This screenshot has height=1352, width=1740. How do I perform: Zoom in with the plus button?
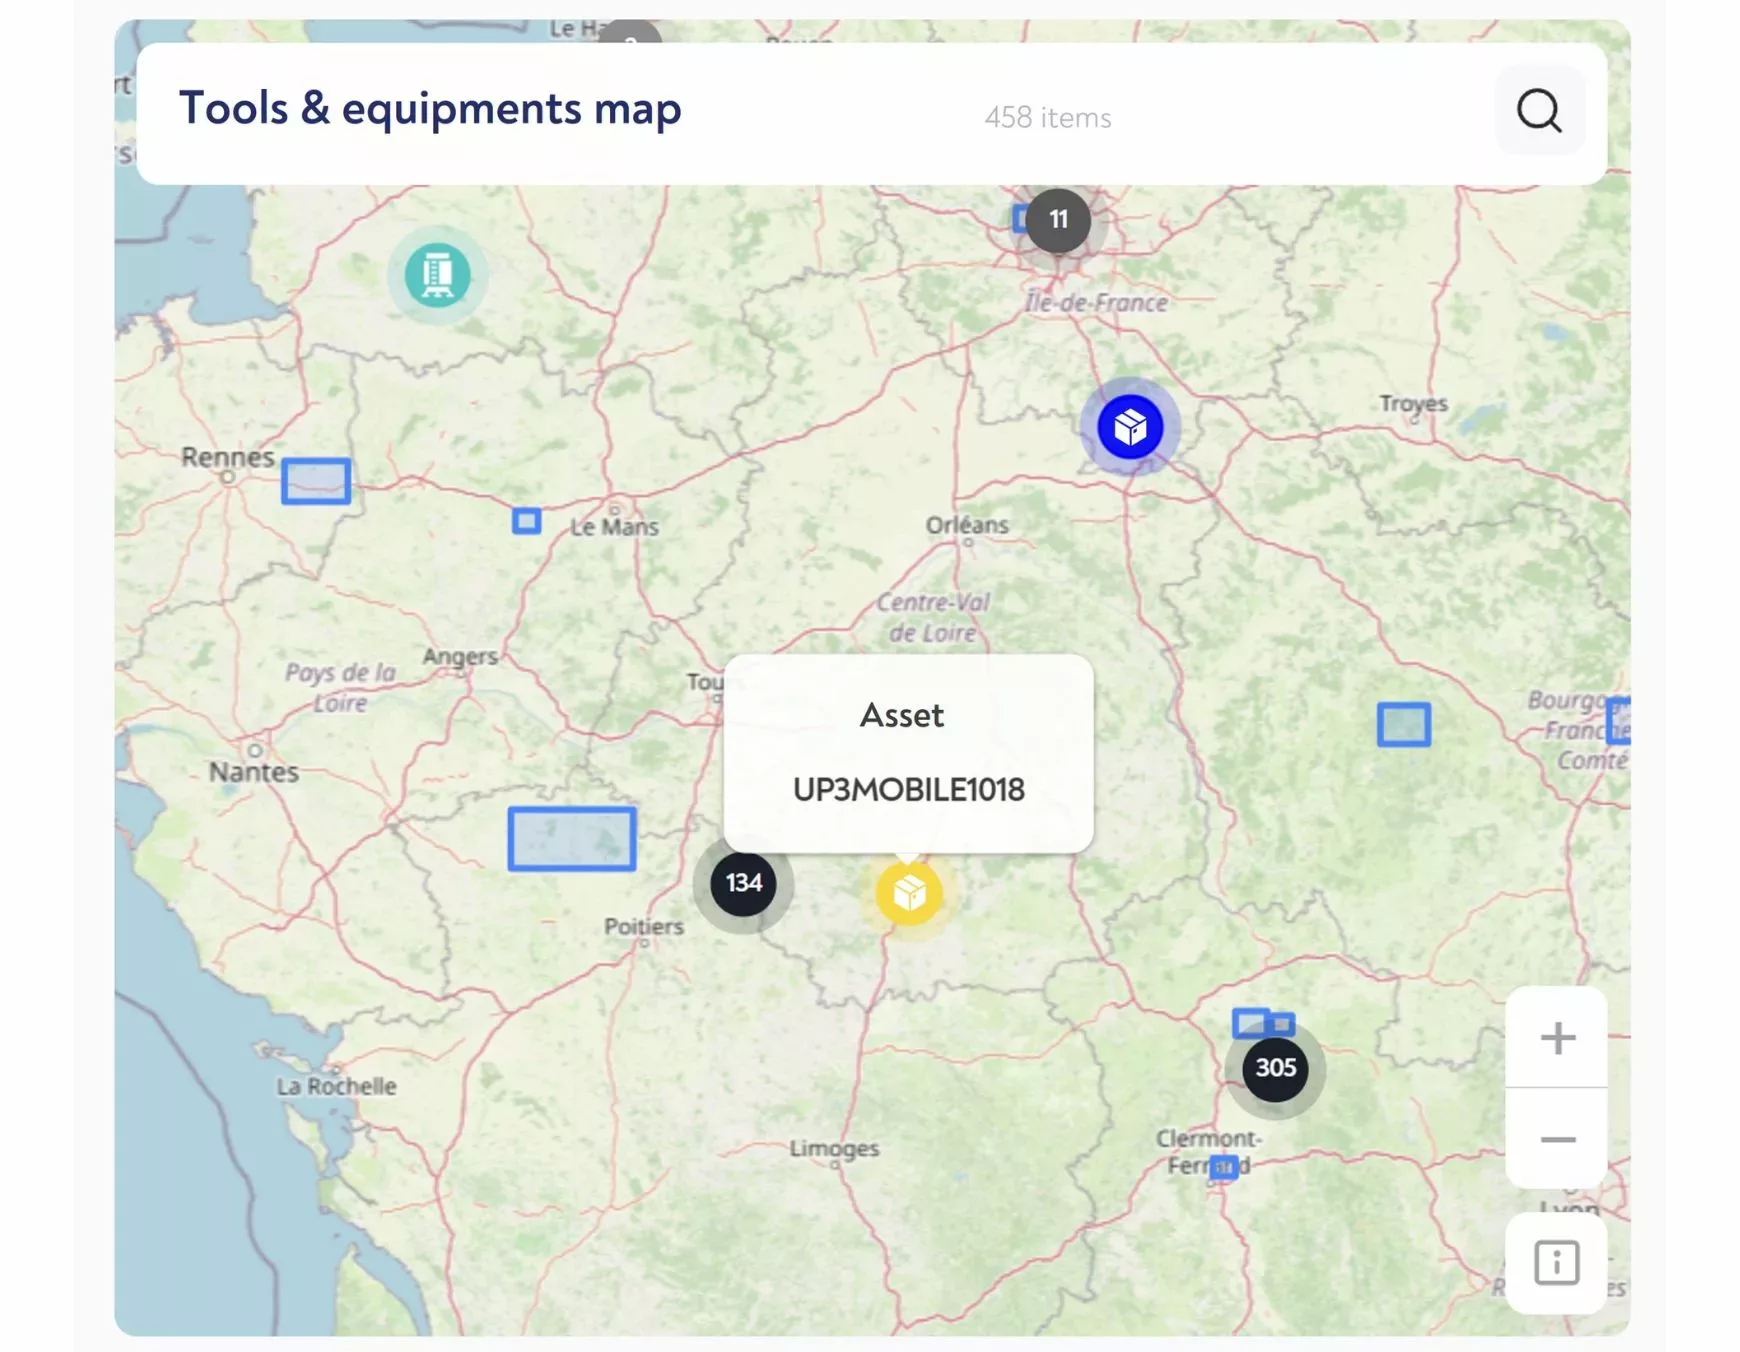click(x=1556, y=1038)
